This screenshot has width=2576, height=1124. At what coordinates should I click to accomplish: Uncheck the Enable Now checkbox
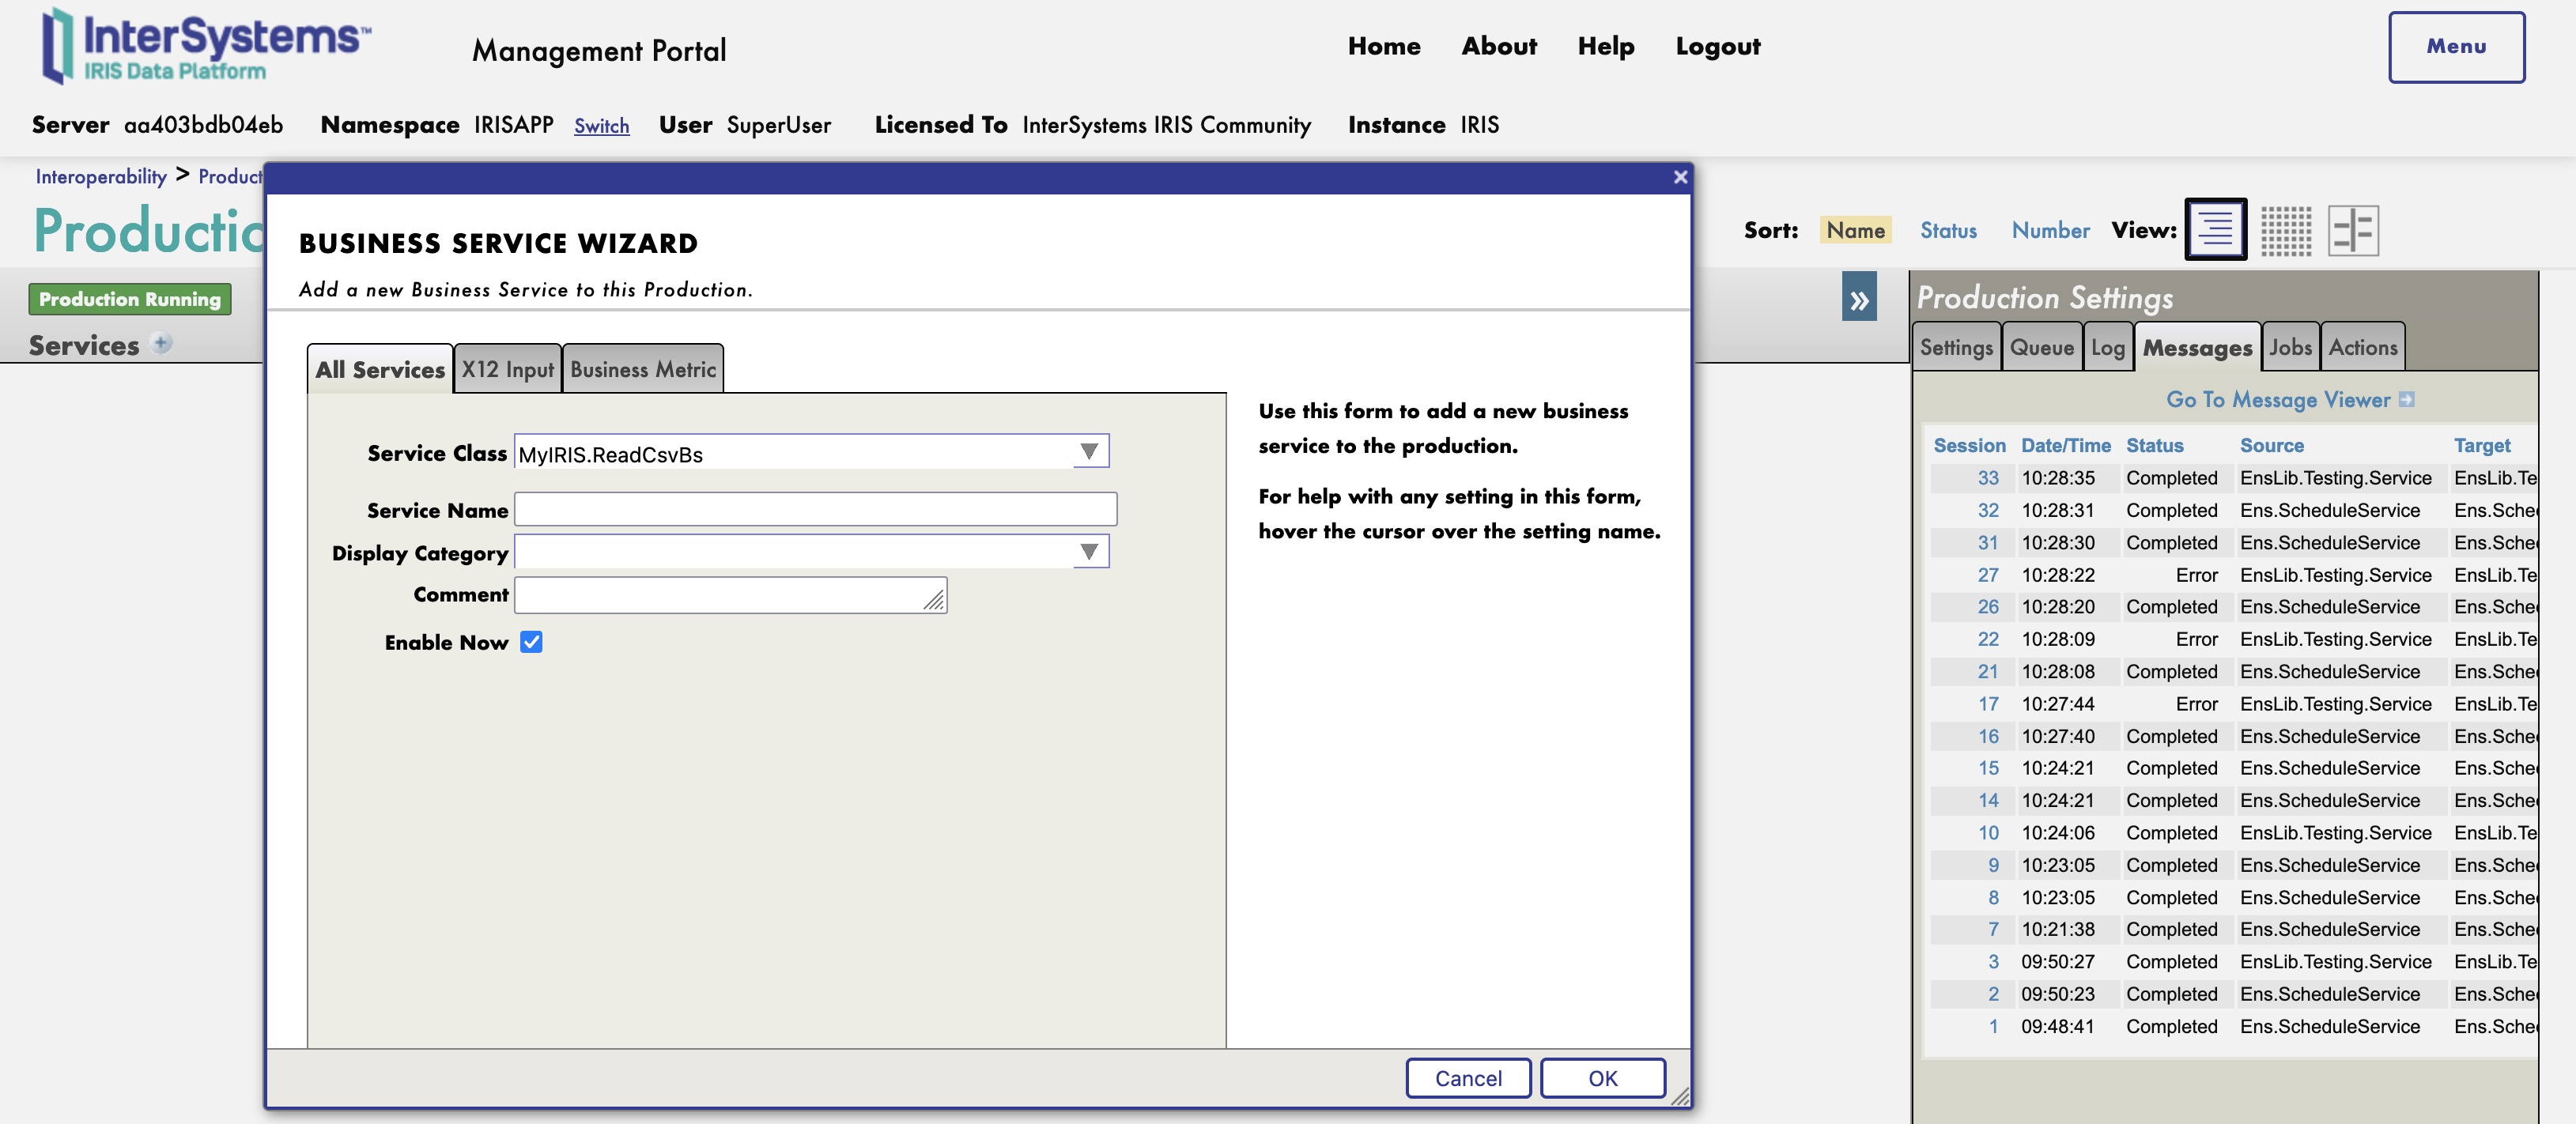tap(531, 642)
